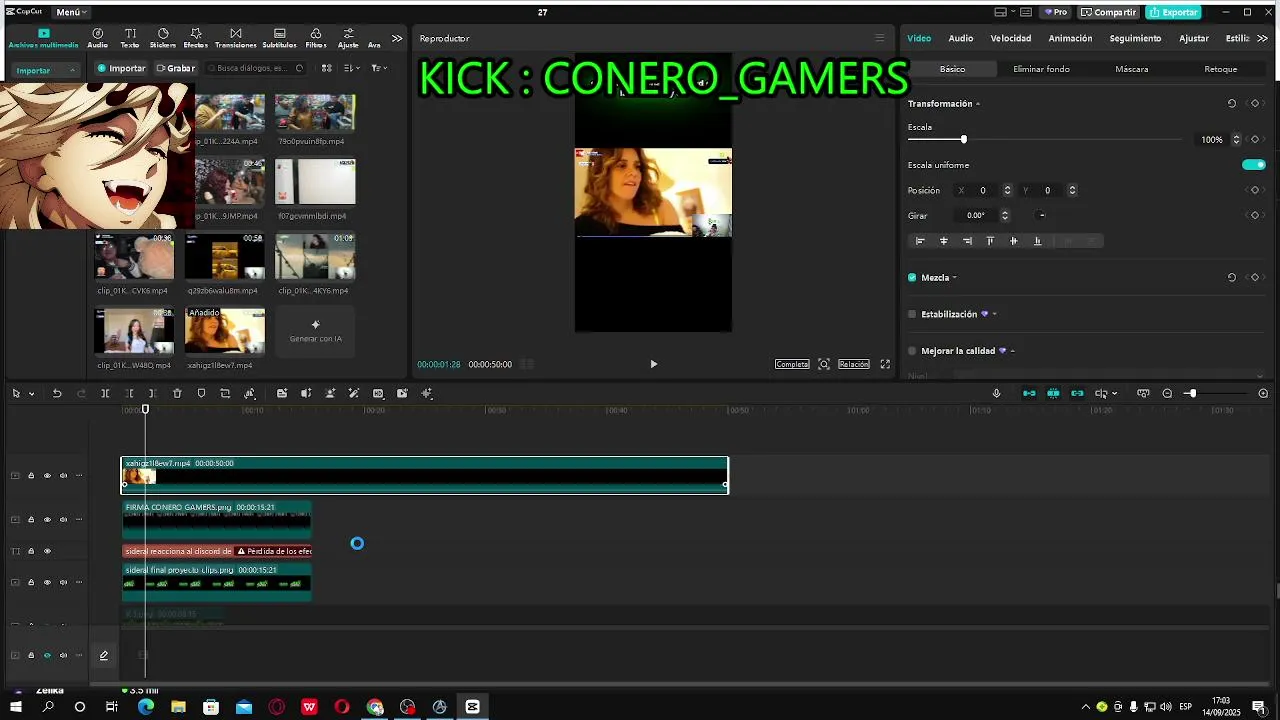Switch to the Audio inspector tab
This screenshot has height=720, width=1280.
pyautogui.click(x=961, y=38)
